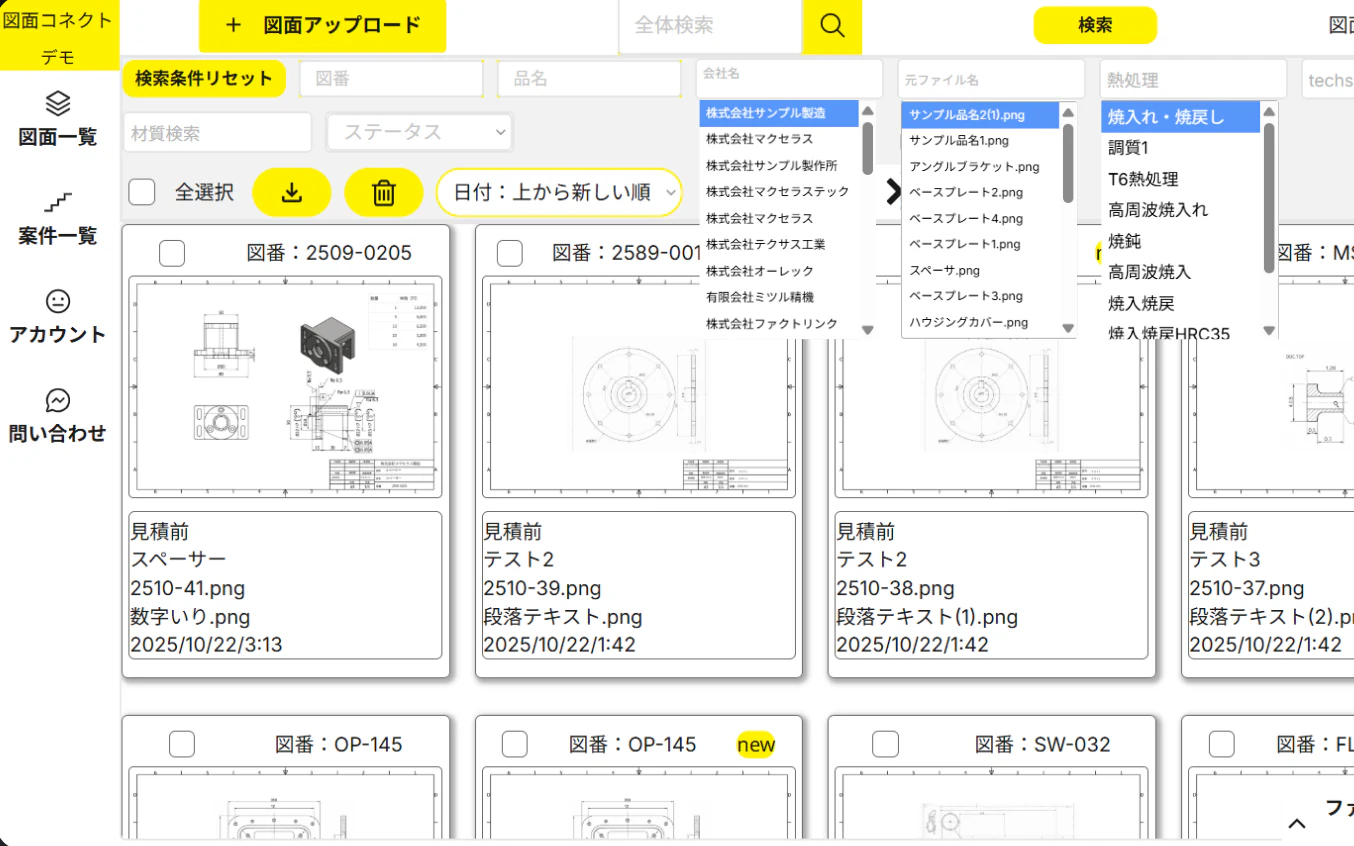Open drawing thumbnail of 2589-001 card
This screenshot has width=1354, height=846.
point(639,386)
